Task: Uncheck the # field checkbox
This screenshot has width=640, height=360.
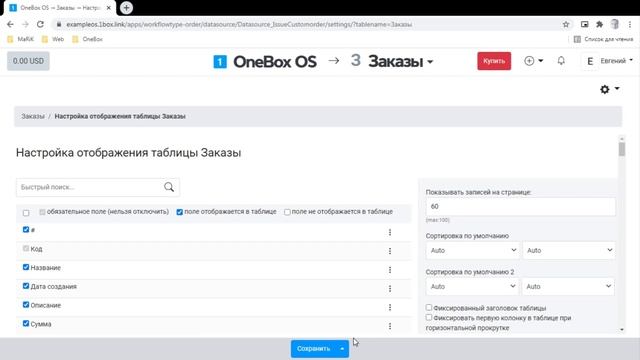Action: (x=26, y=229)
